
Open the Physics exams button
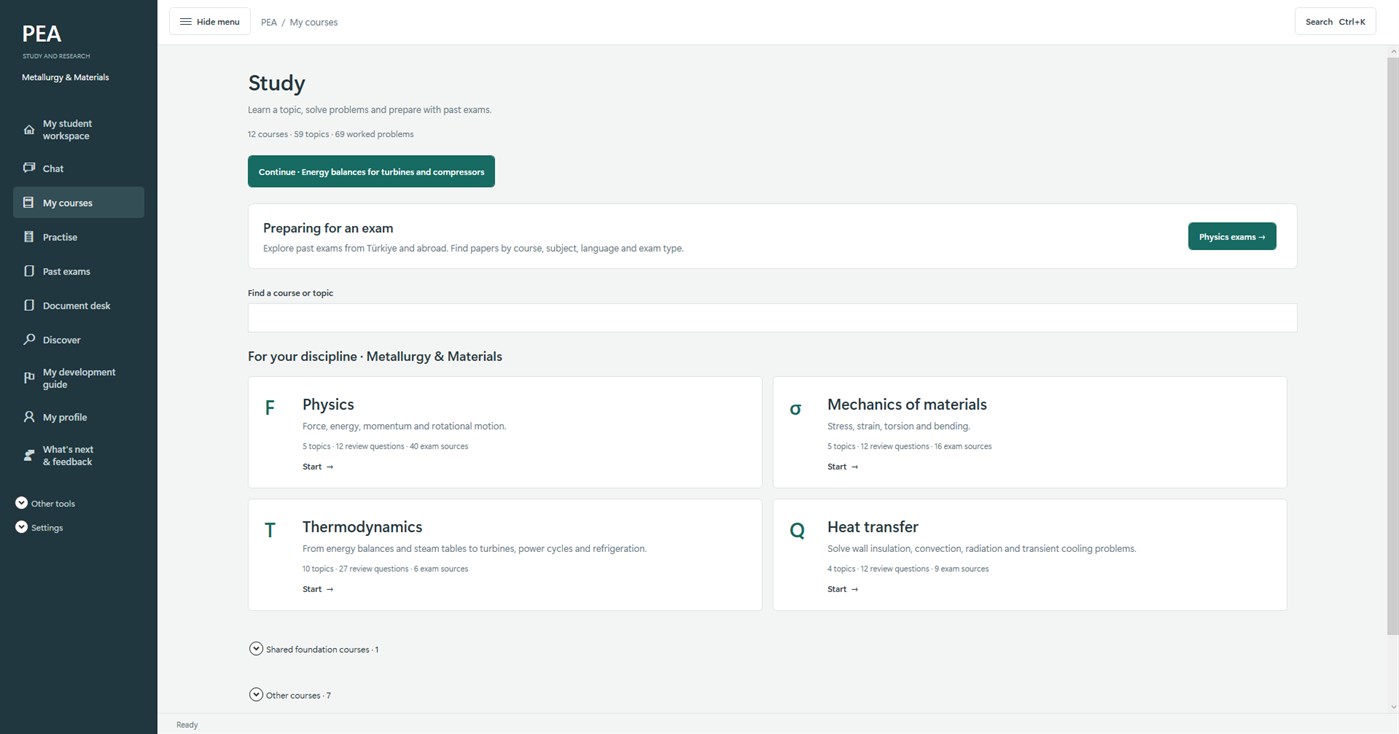[1232, 236]
